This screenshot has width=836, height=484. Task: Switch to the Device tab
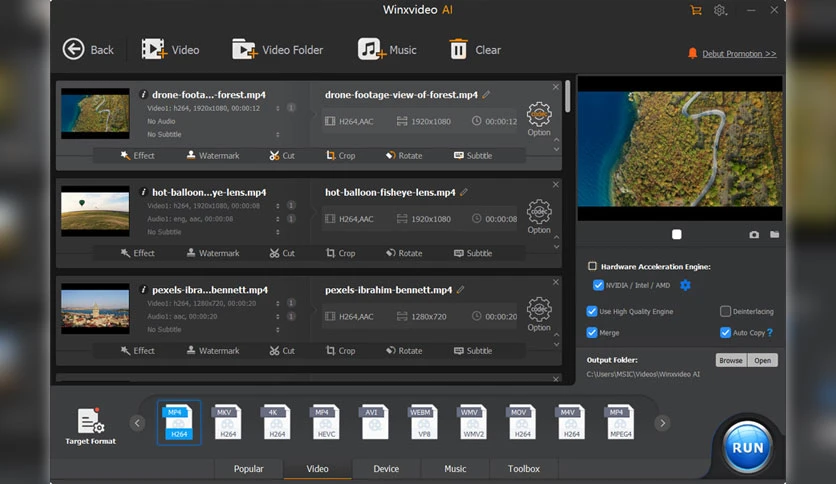tap(386, 469)
